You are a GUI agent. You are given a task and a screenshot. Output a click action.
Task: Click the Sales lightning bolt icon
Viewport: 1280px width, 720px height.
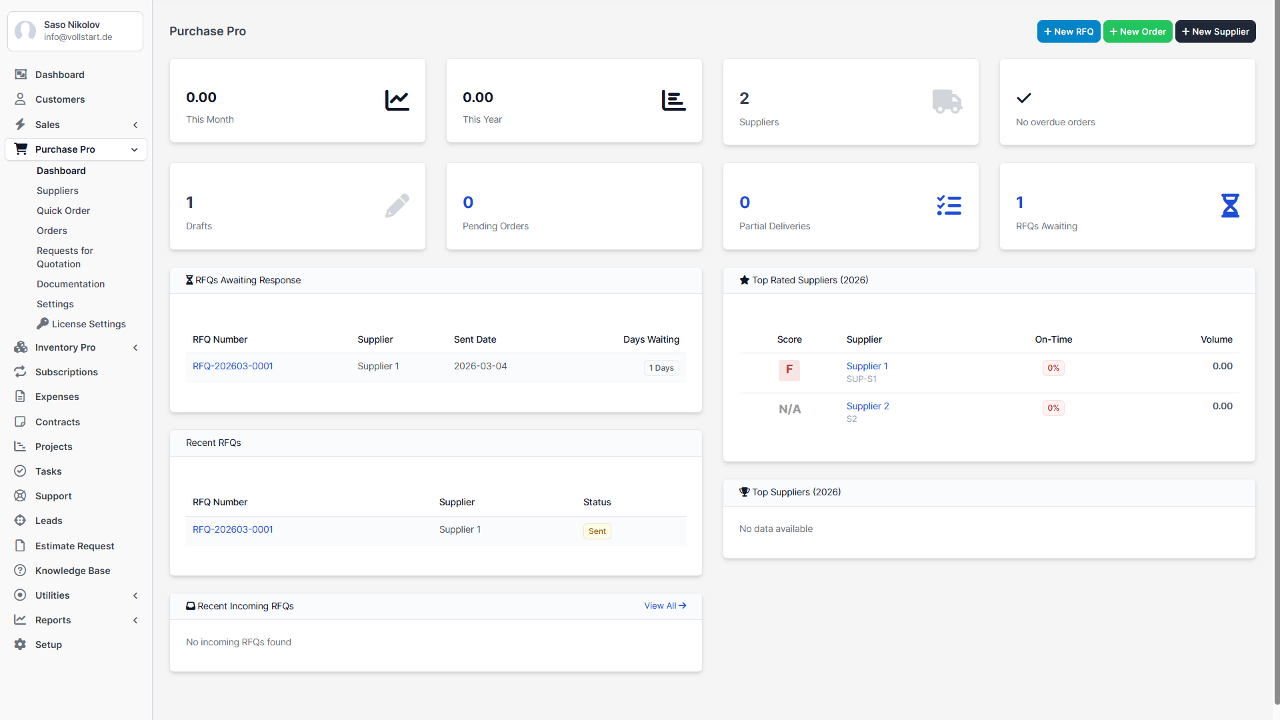(20, 124)
